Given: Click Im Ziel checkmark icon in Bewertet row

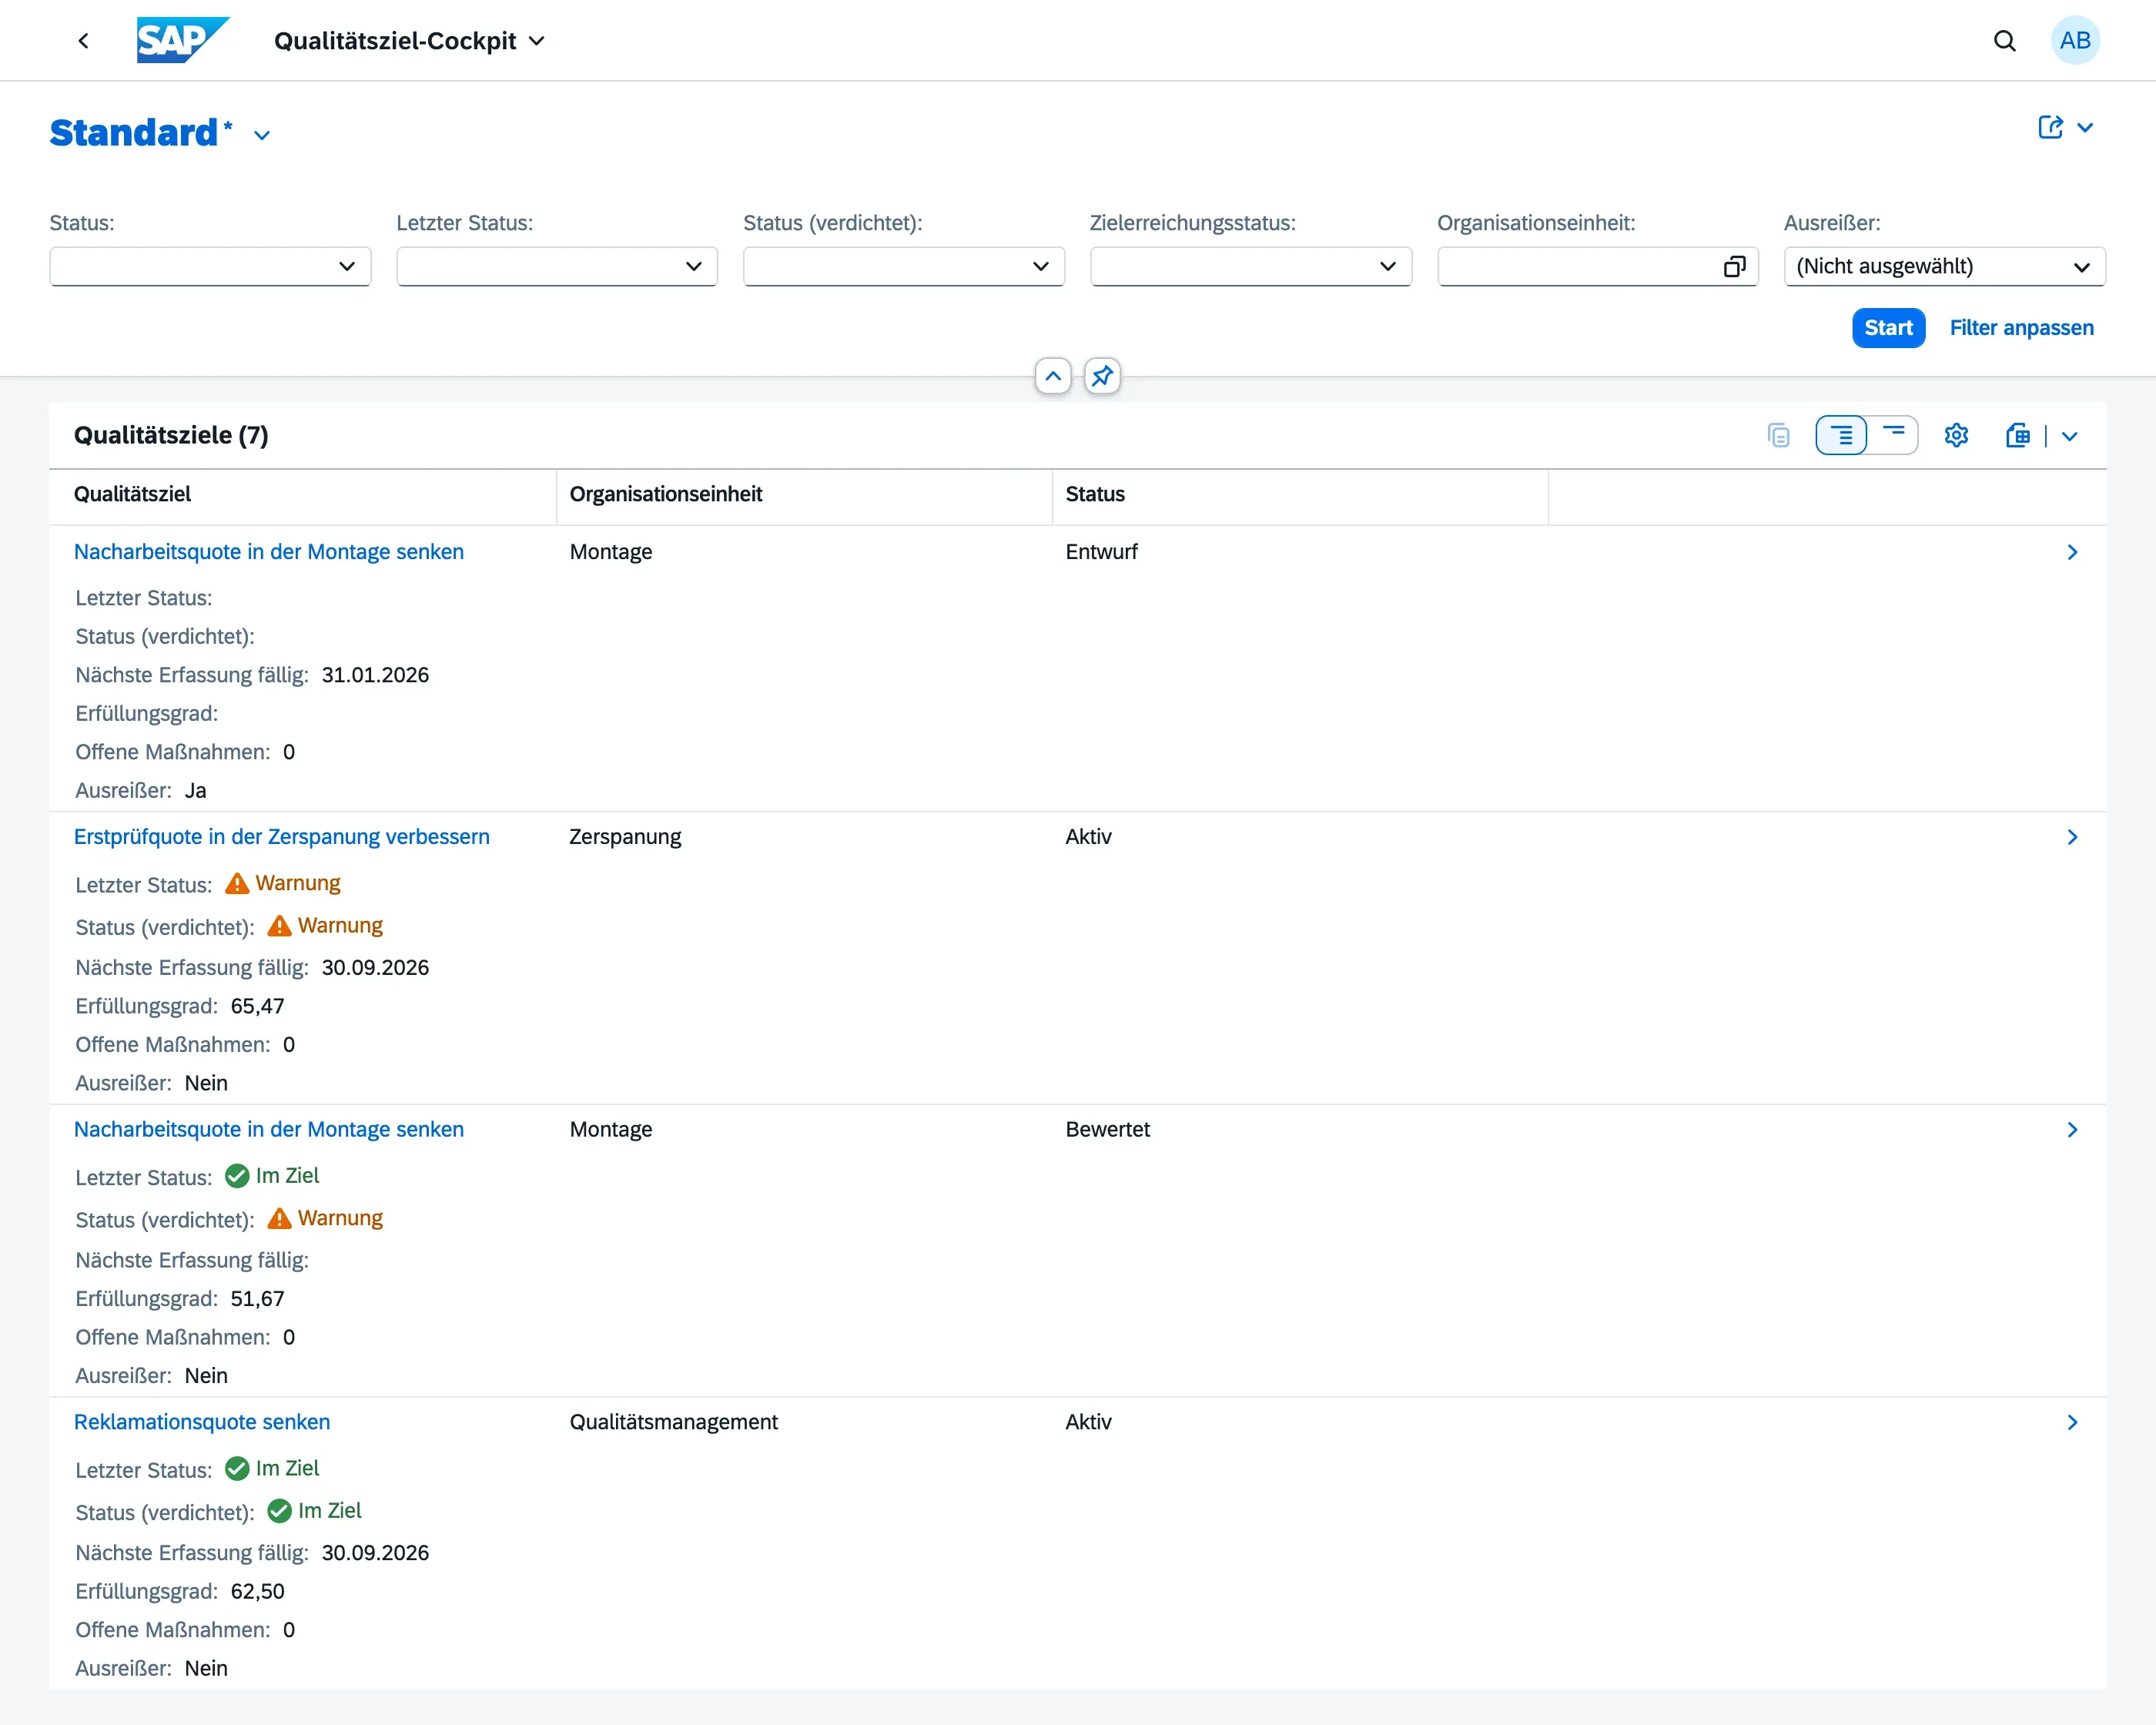Looking at the screenshot, I should click(x=237, y=1176).
